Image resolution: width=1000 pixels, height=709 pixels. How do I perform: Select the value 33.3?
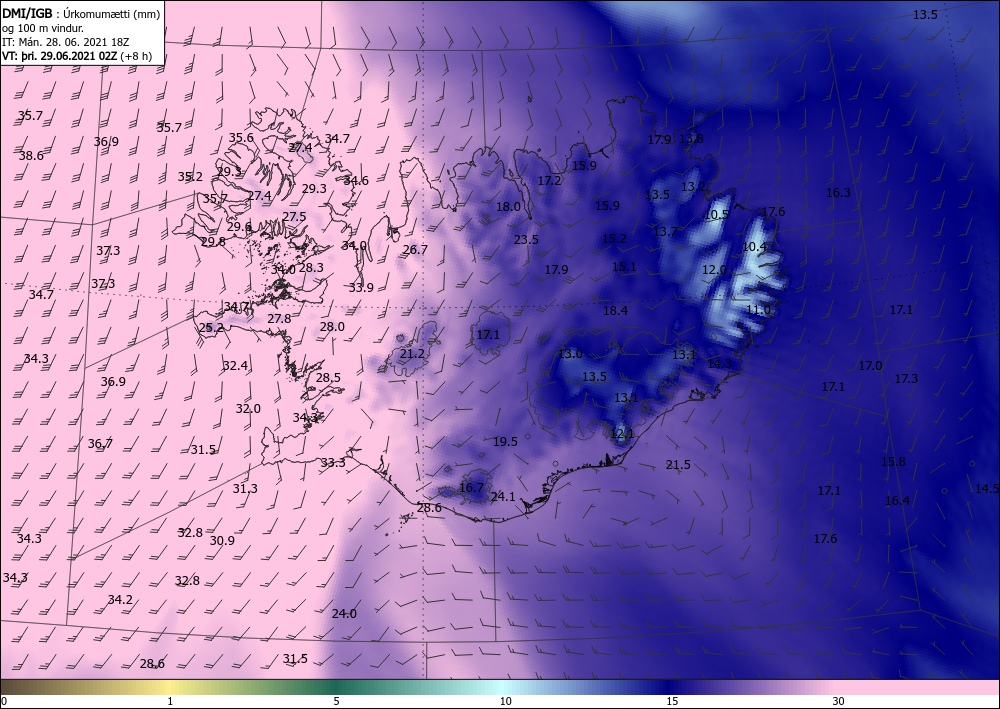coord(333,462)
